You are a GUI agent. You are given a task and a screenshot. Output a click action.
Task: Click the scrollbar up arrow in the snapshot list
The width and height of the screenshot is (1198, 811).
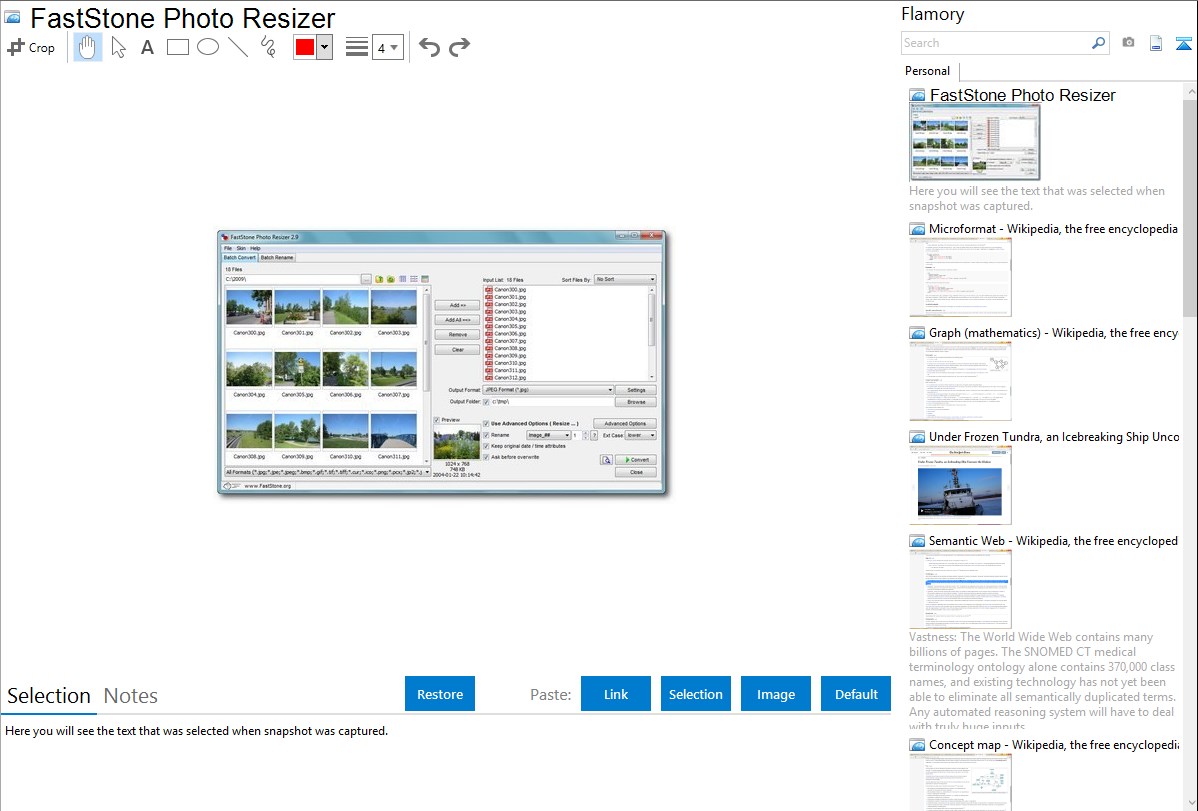1190,91
